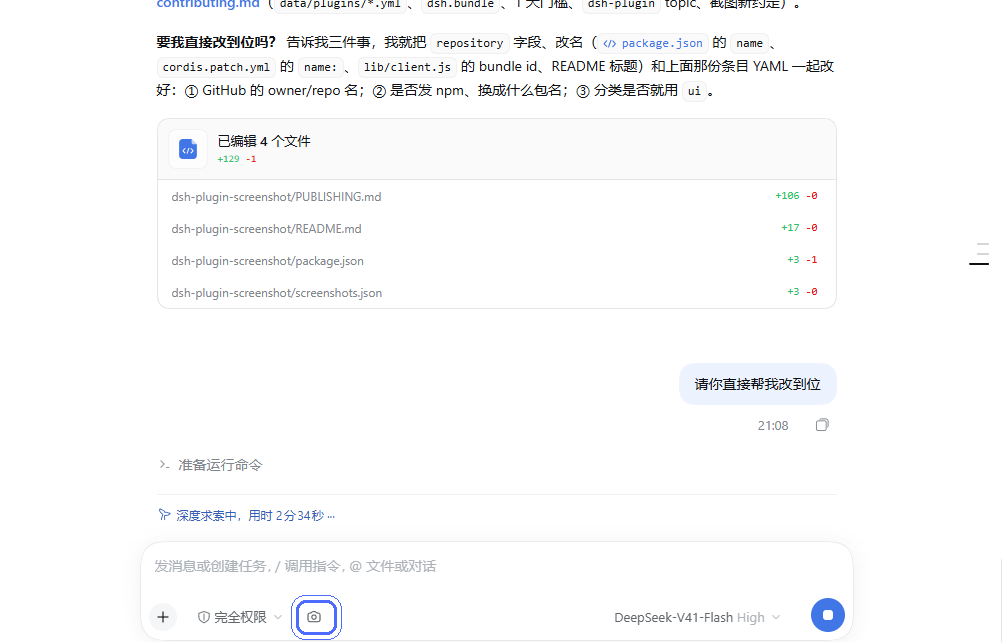Jump using the conversation outline marker
The image size is (1002, 642).
point(979,254)
